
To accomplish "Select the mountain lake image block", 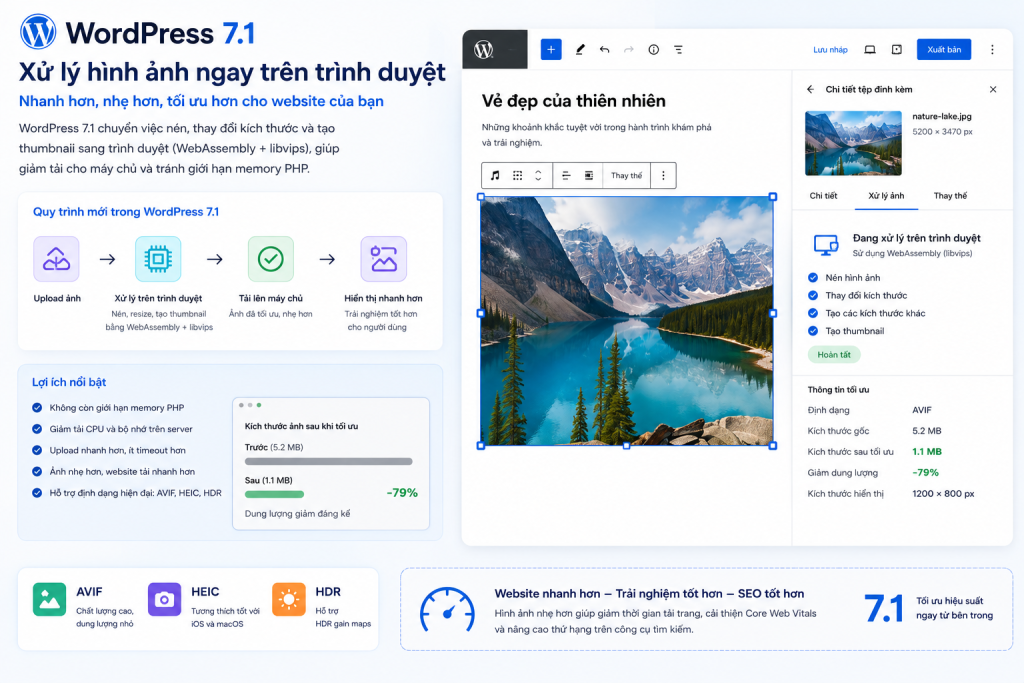I will tap(627, 321).
